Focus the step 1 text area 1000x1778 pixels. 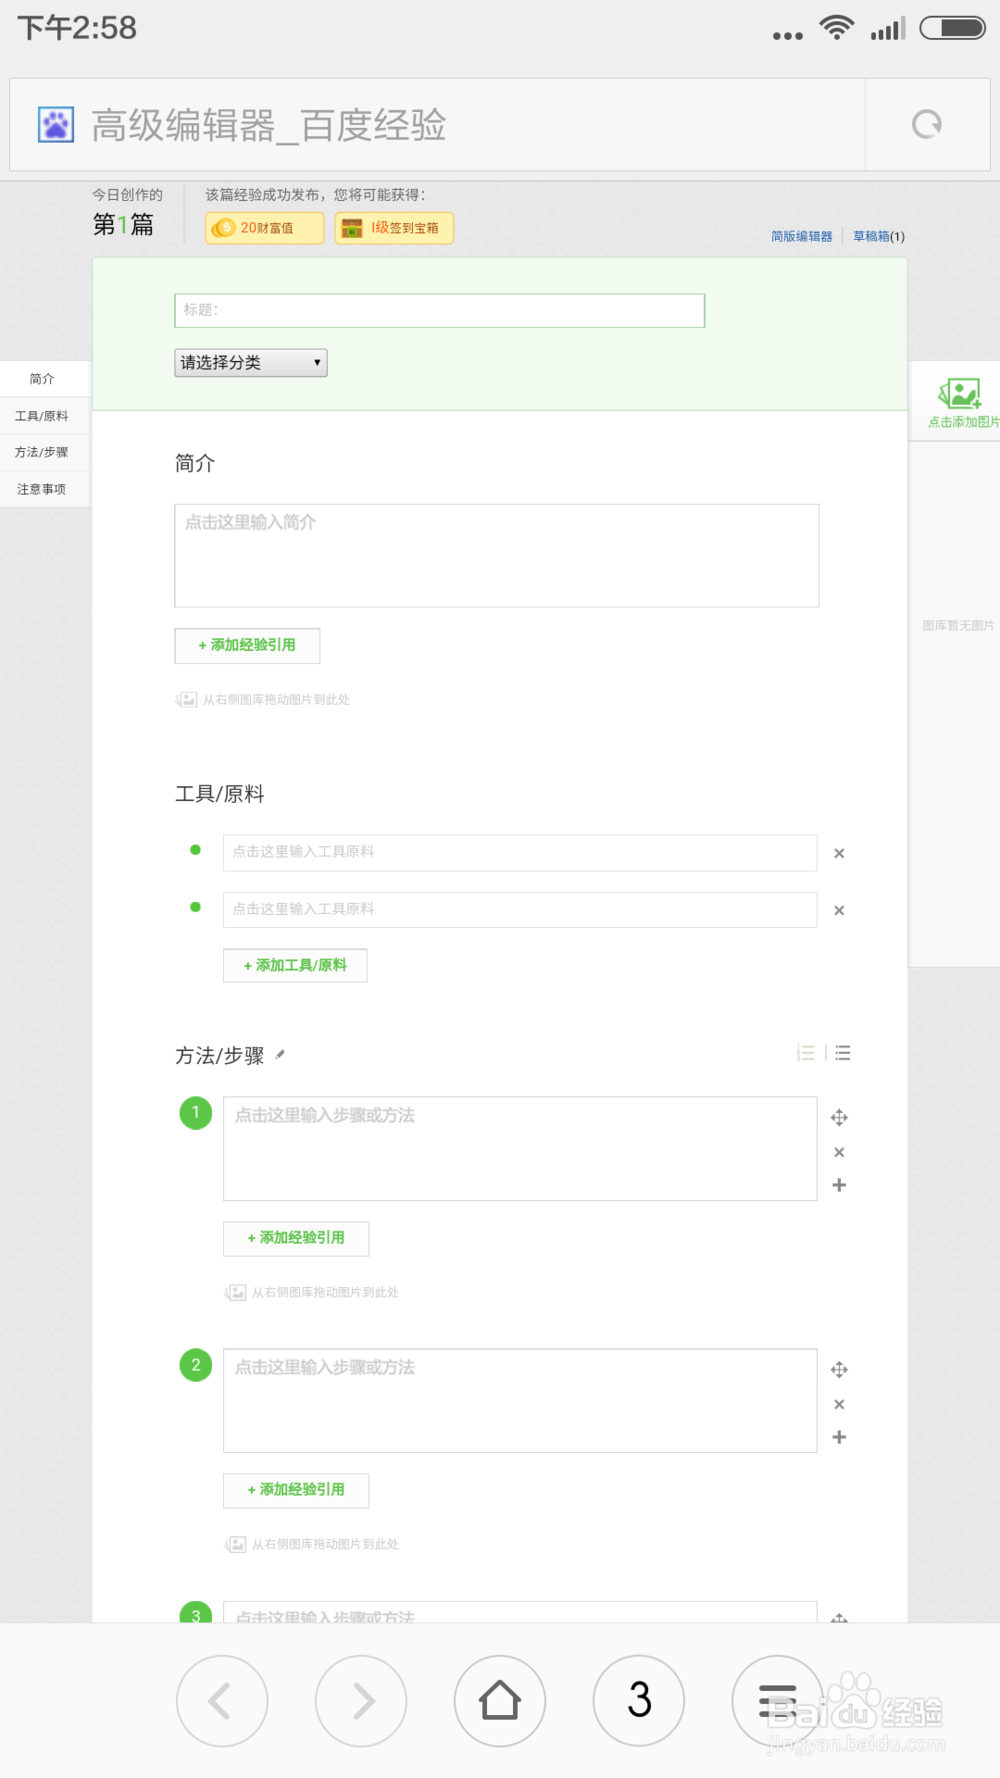pos(520,1149)
